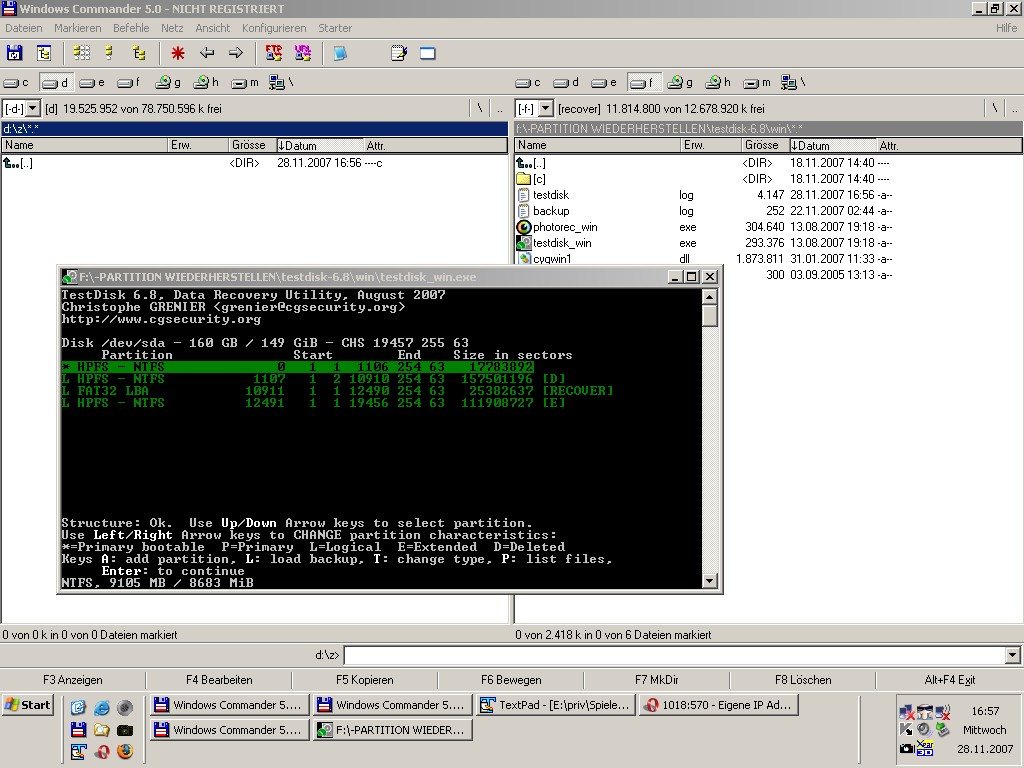Click the system tray clock 16:57
1024x768 pixels.
point(985,711)
